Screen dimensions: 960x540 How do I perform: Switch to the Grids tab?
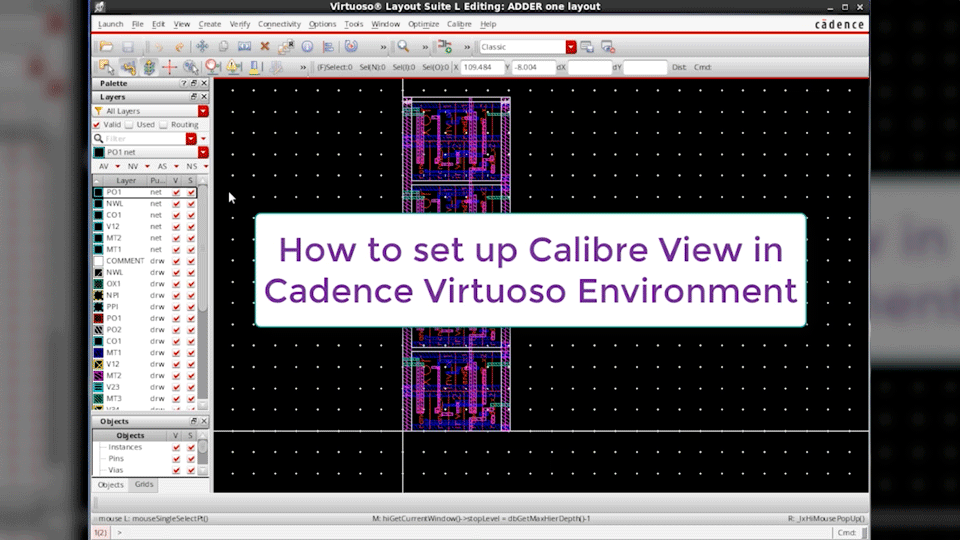pyautogui.click(x=144, y=484)
